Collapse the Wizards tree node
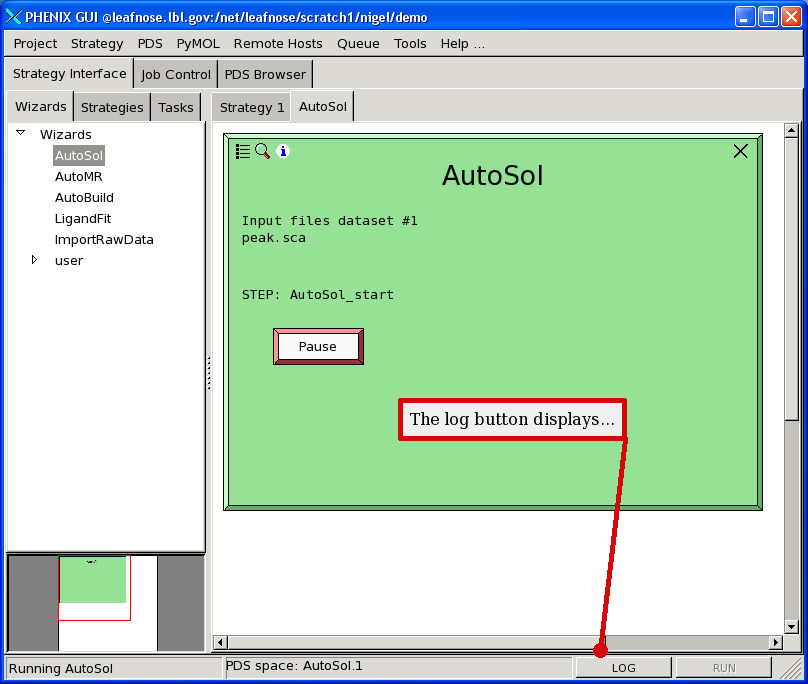Viewport: 808px width, 684px height. click(x=20, y=133)
